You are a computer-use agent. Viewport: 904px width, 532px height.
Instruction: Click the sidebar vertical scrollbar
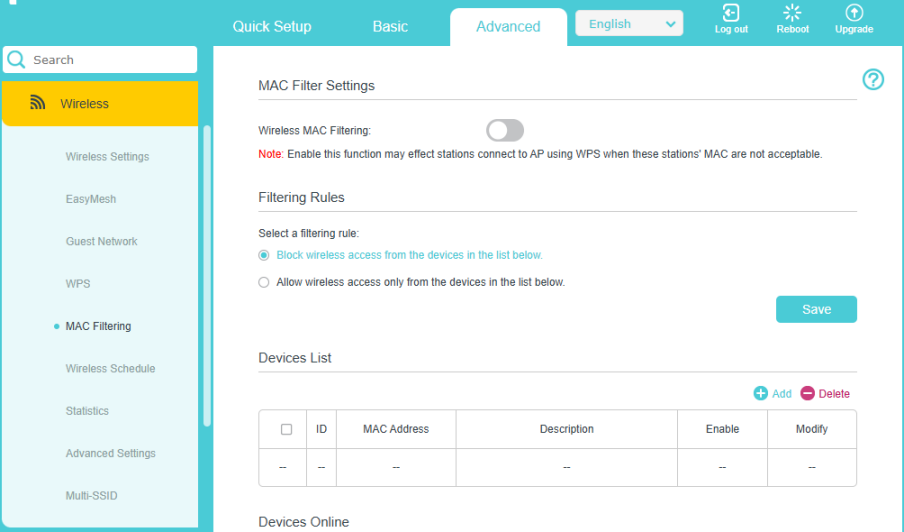point(207,276)
